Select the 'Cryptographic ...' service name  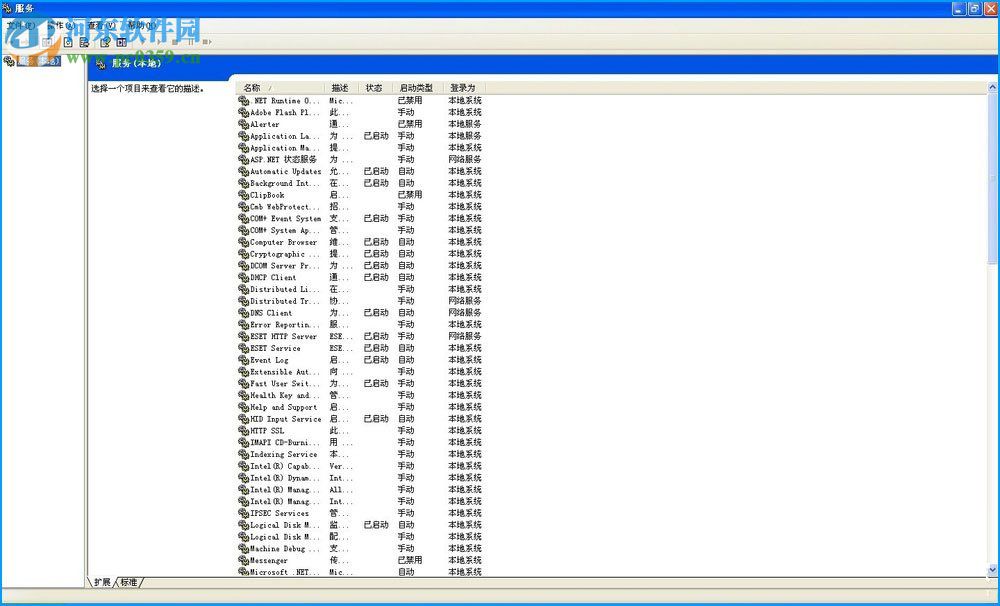click(284, 255)
